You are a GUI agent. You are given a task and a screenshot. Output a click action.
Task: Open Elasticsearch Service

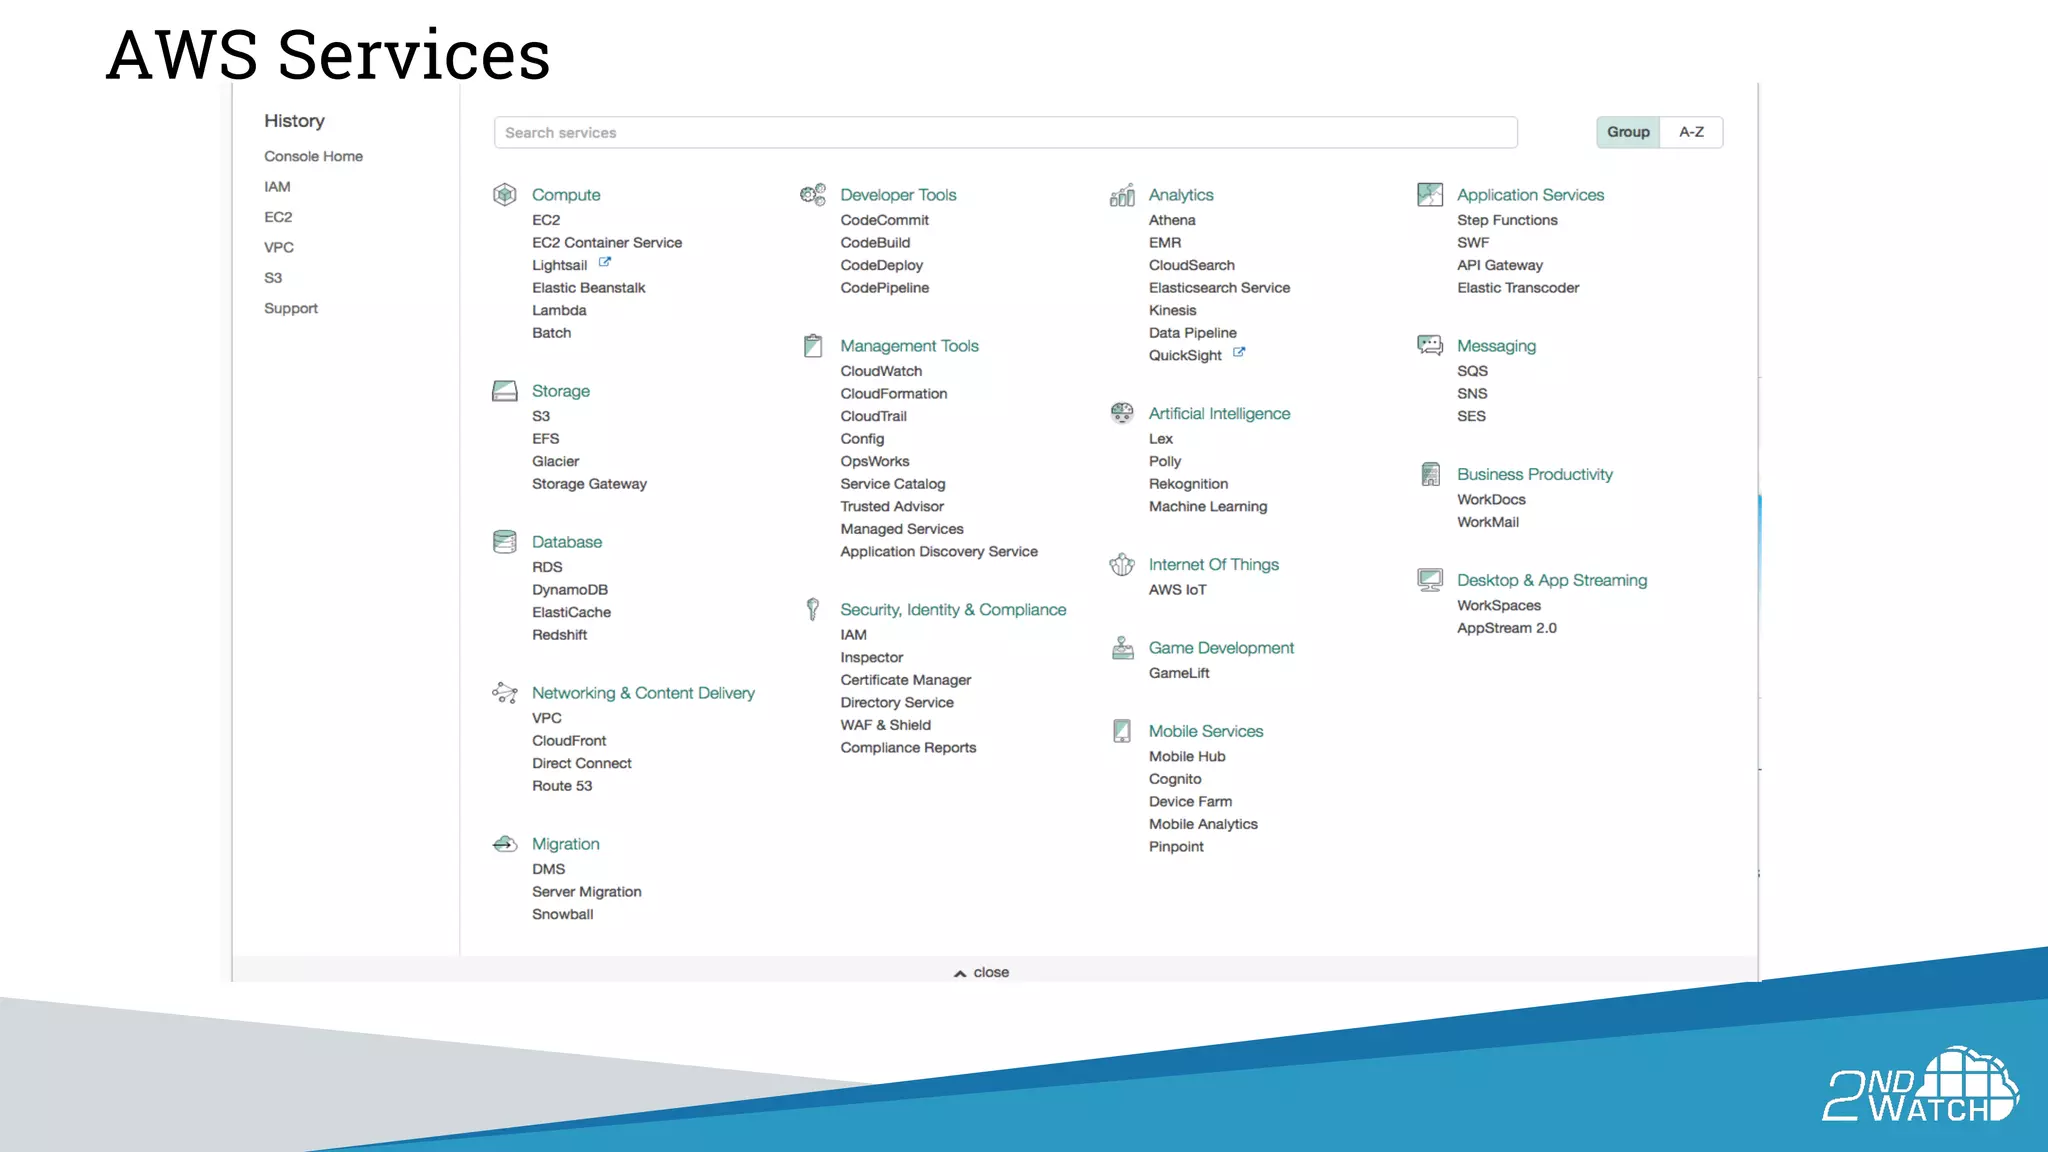click(x=1219, y=287)
